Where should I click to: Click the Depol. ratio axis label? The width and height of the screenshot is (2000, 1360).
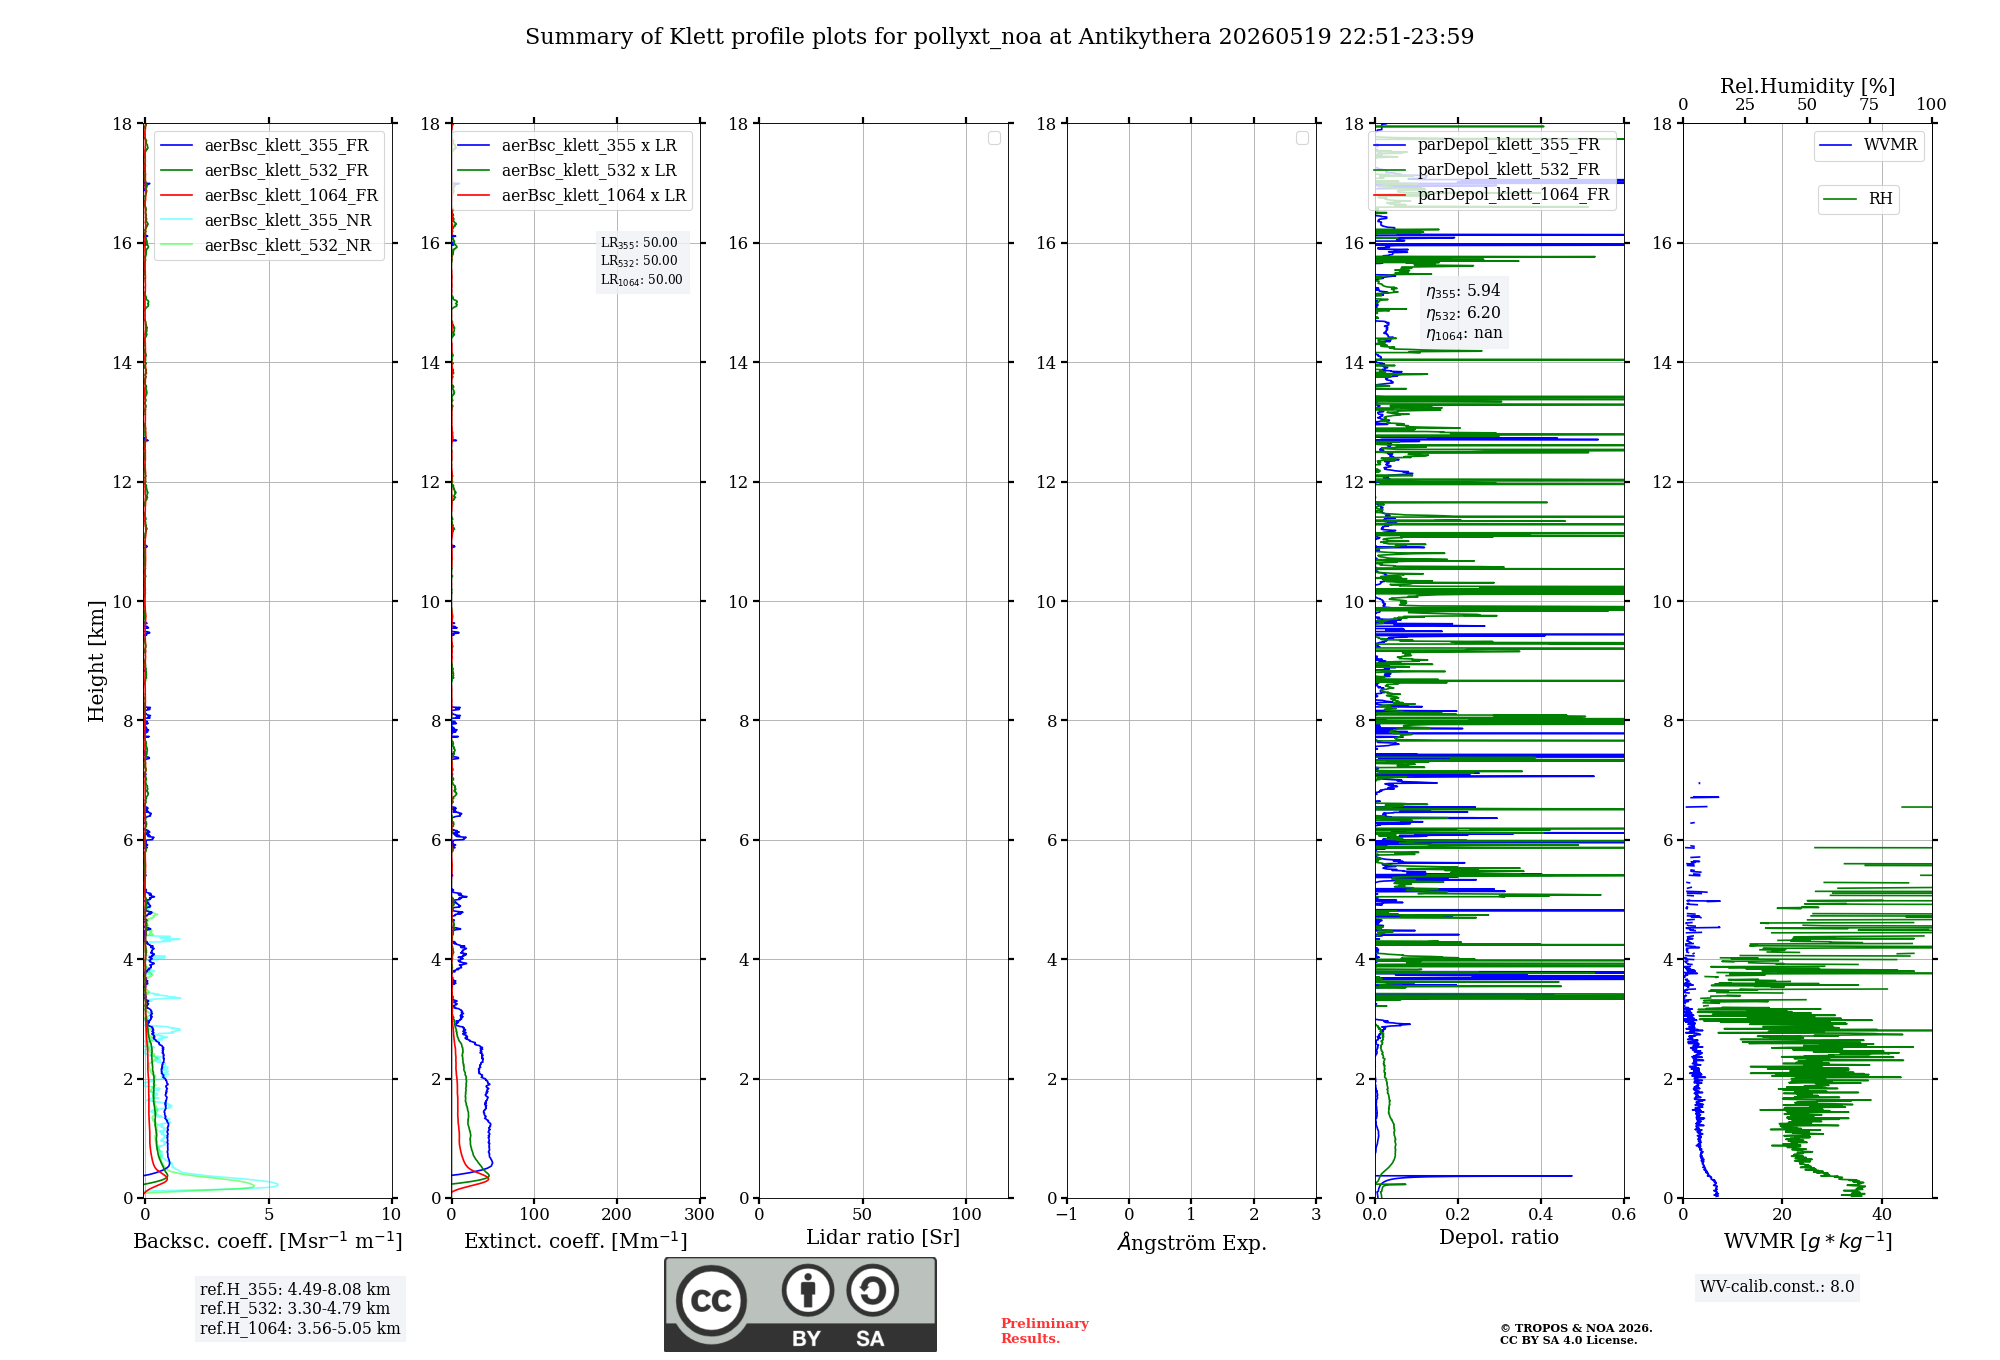point(1499,1237)
